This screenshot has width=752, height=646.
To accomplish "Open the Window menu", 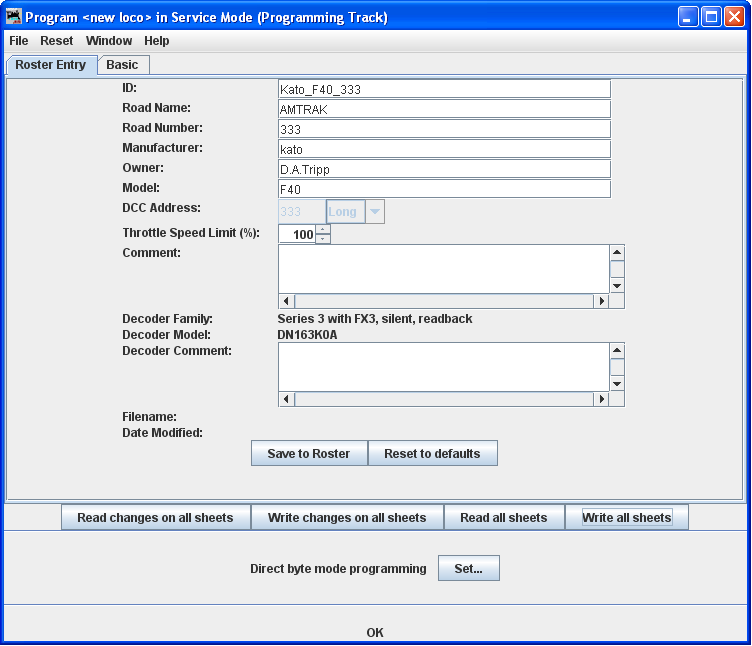I will [109, 41].
